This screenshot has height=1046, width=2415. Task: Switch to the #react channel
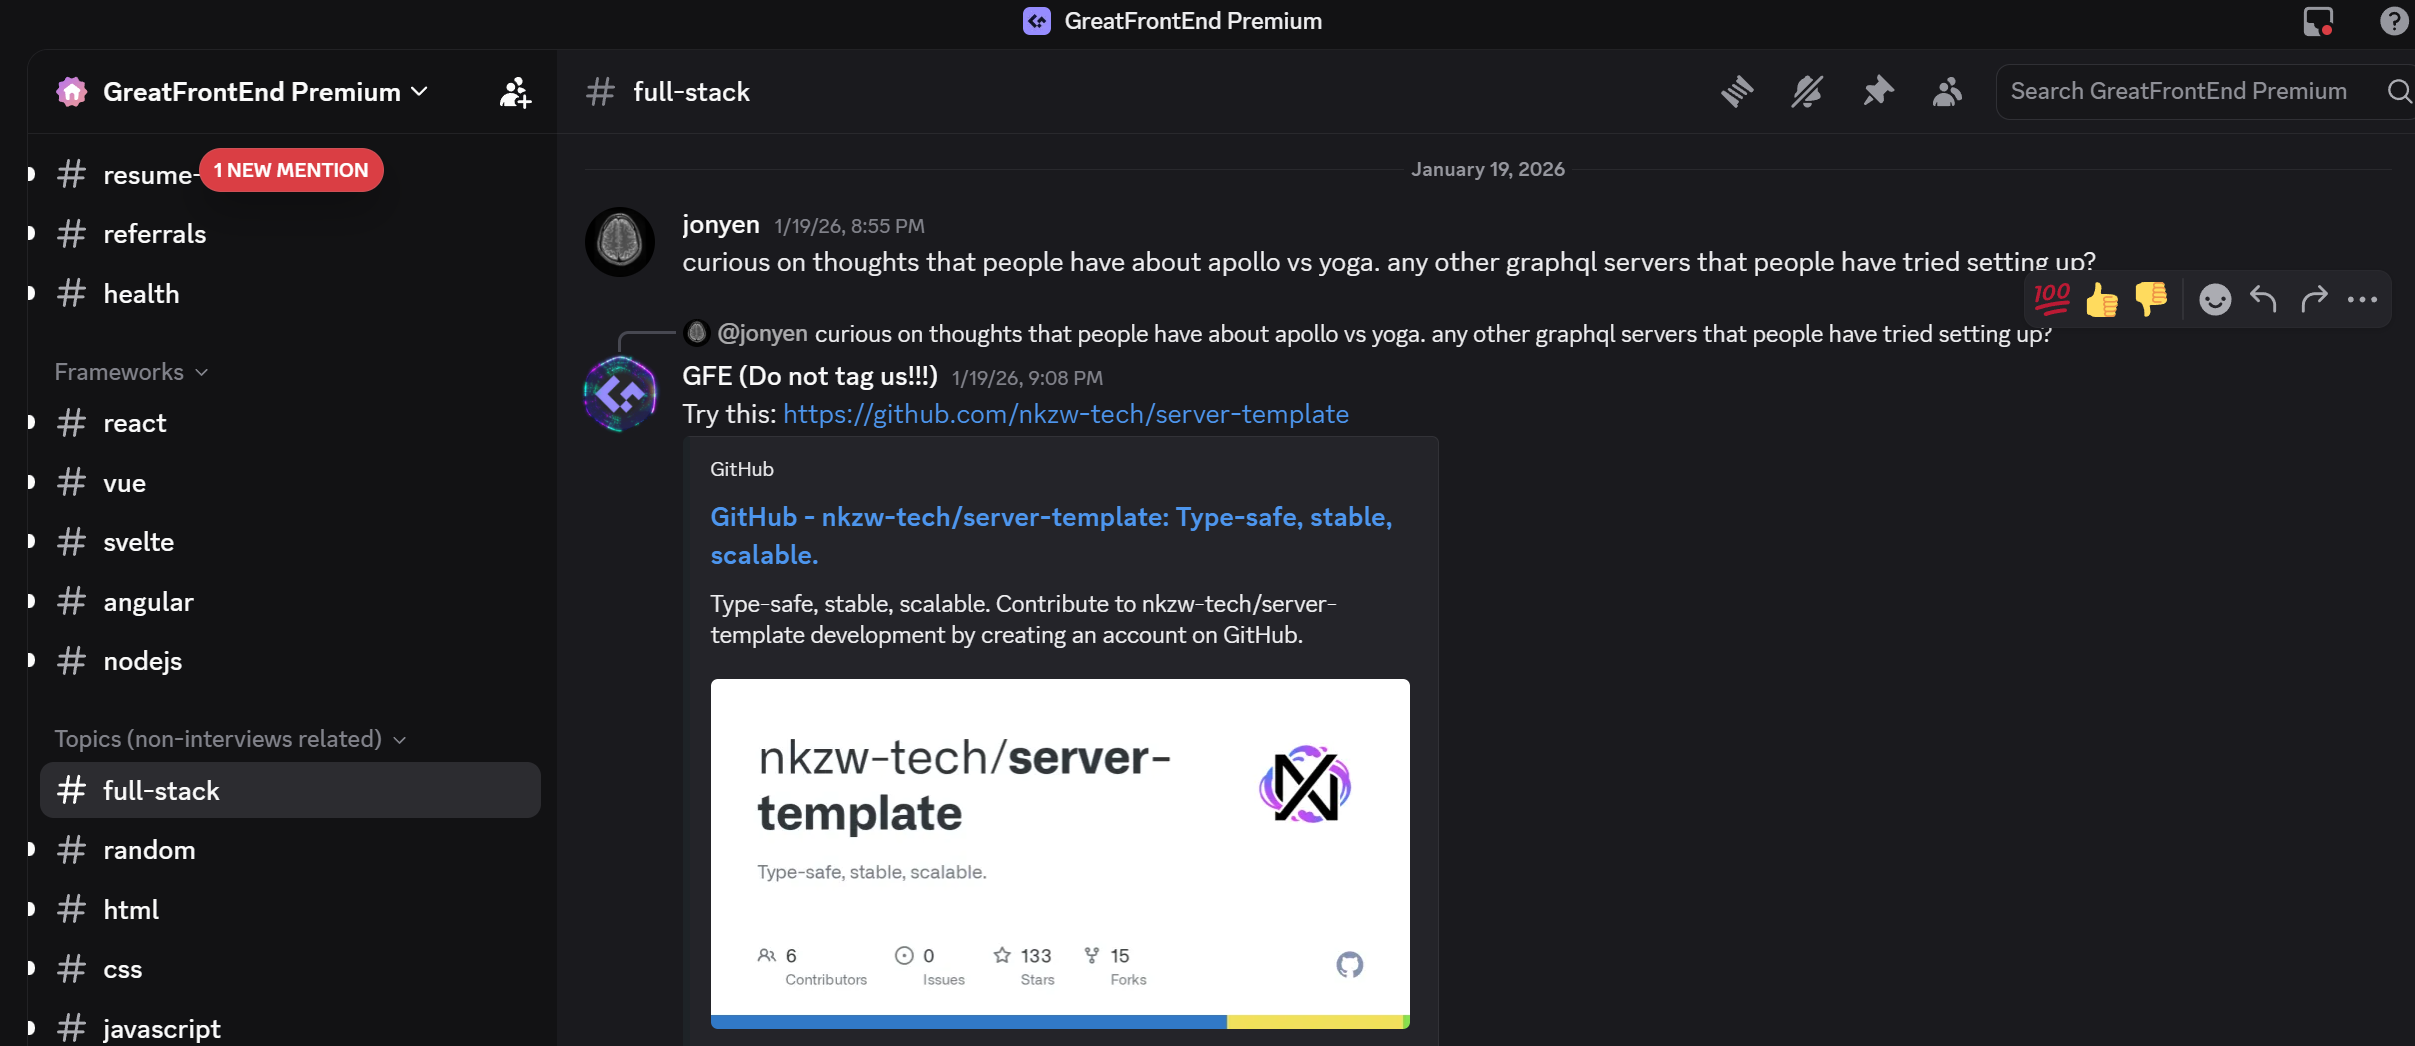[x=134, y=422]
